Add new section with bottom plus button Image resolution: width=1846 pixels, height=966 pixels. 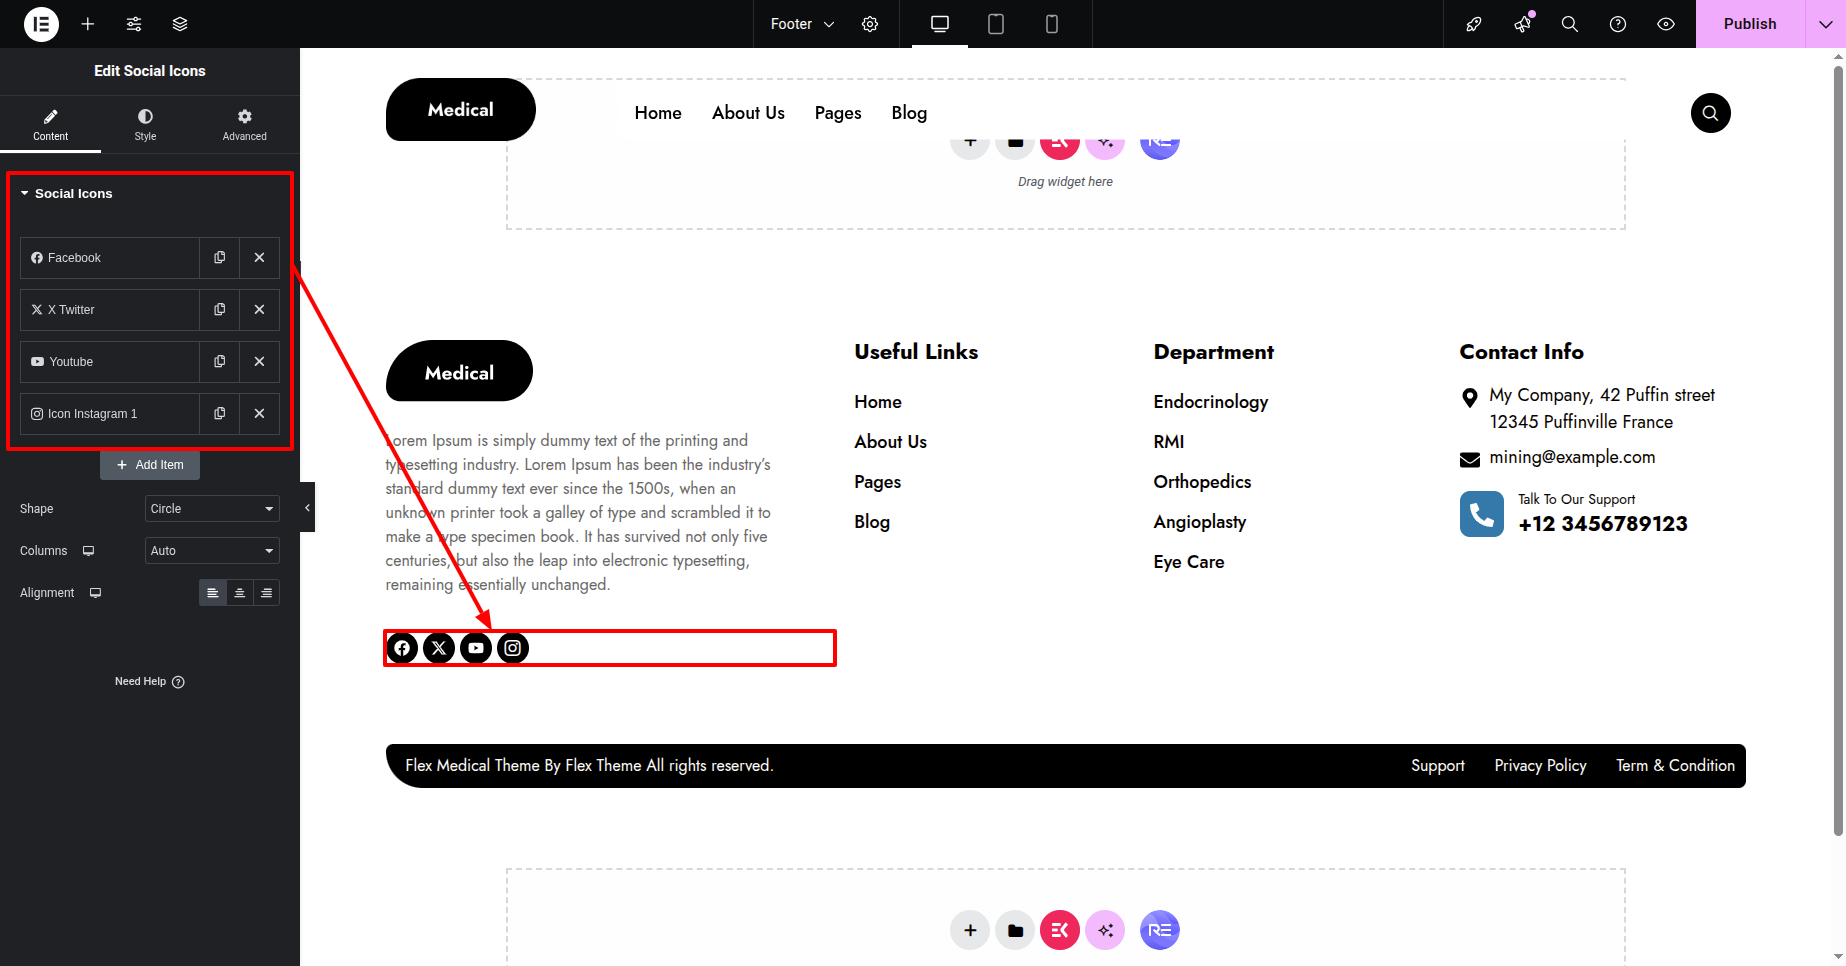click(970, 930)
